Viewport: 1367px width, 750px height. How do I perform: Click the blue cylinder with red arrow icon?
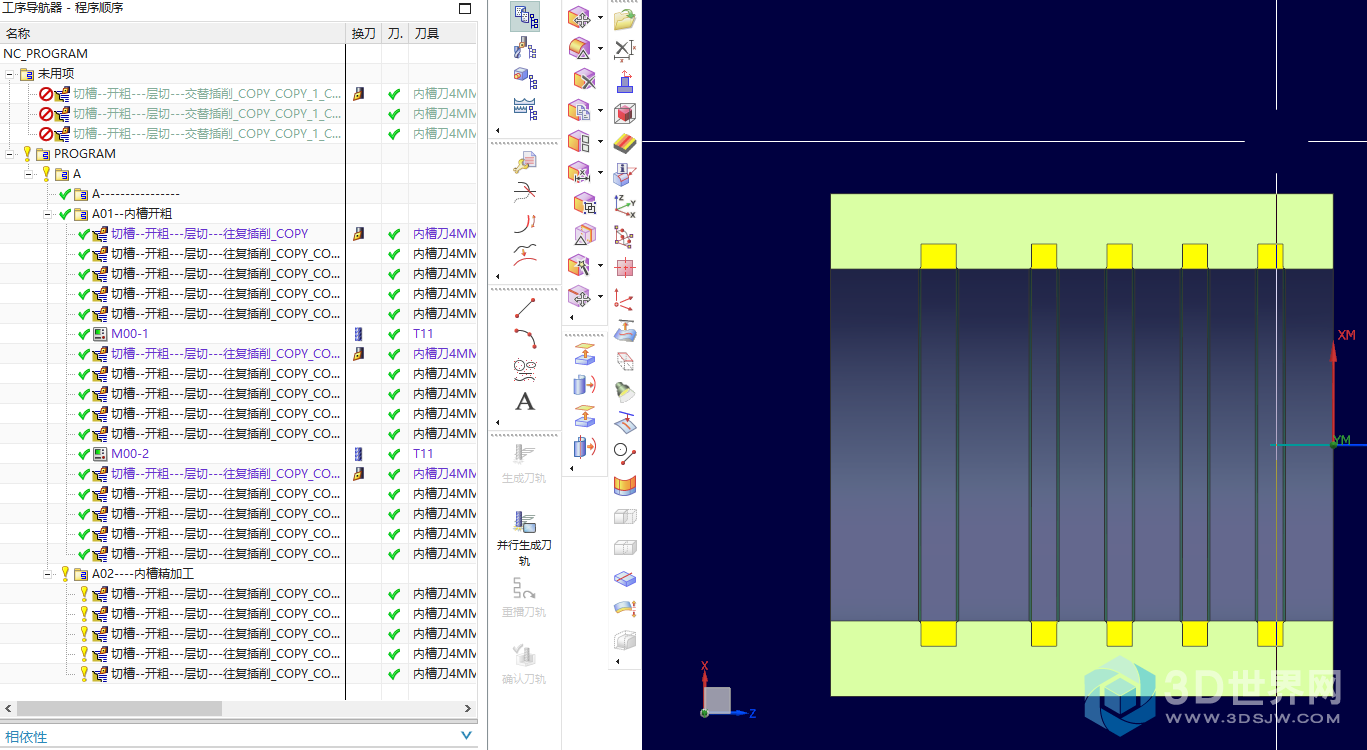[585, 384]
